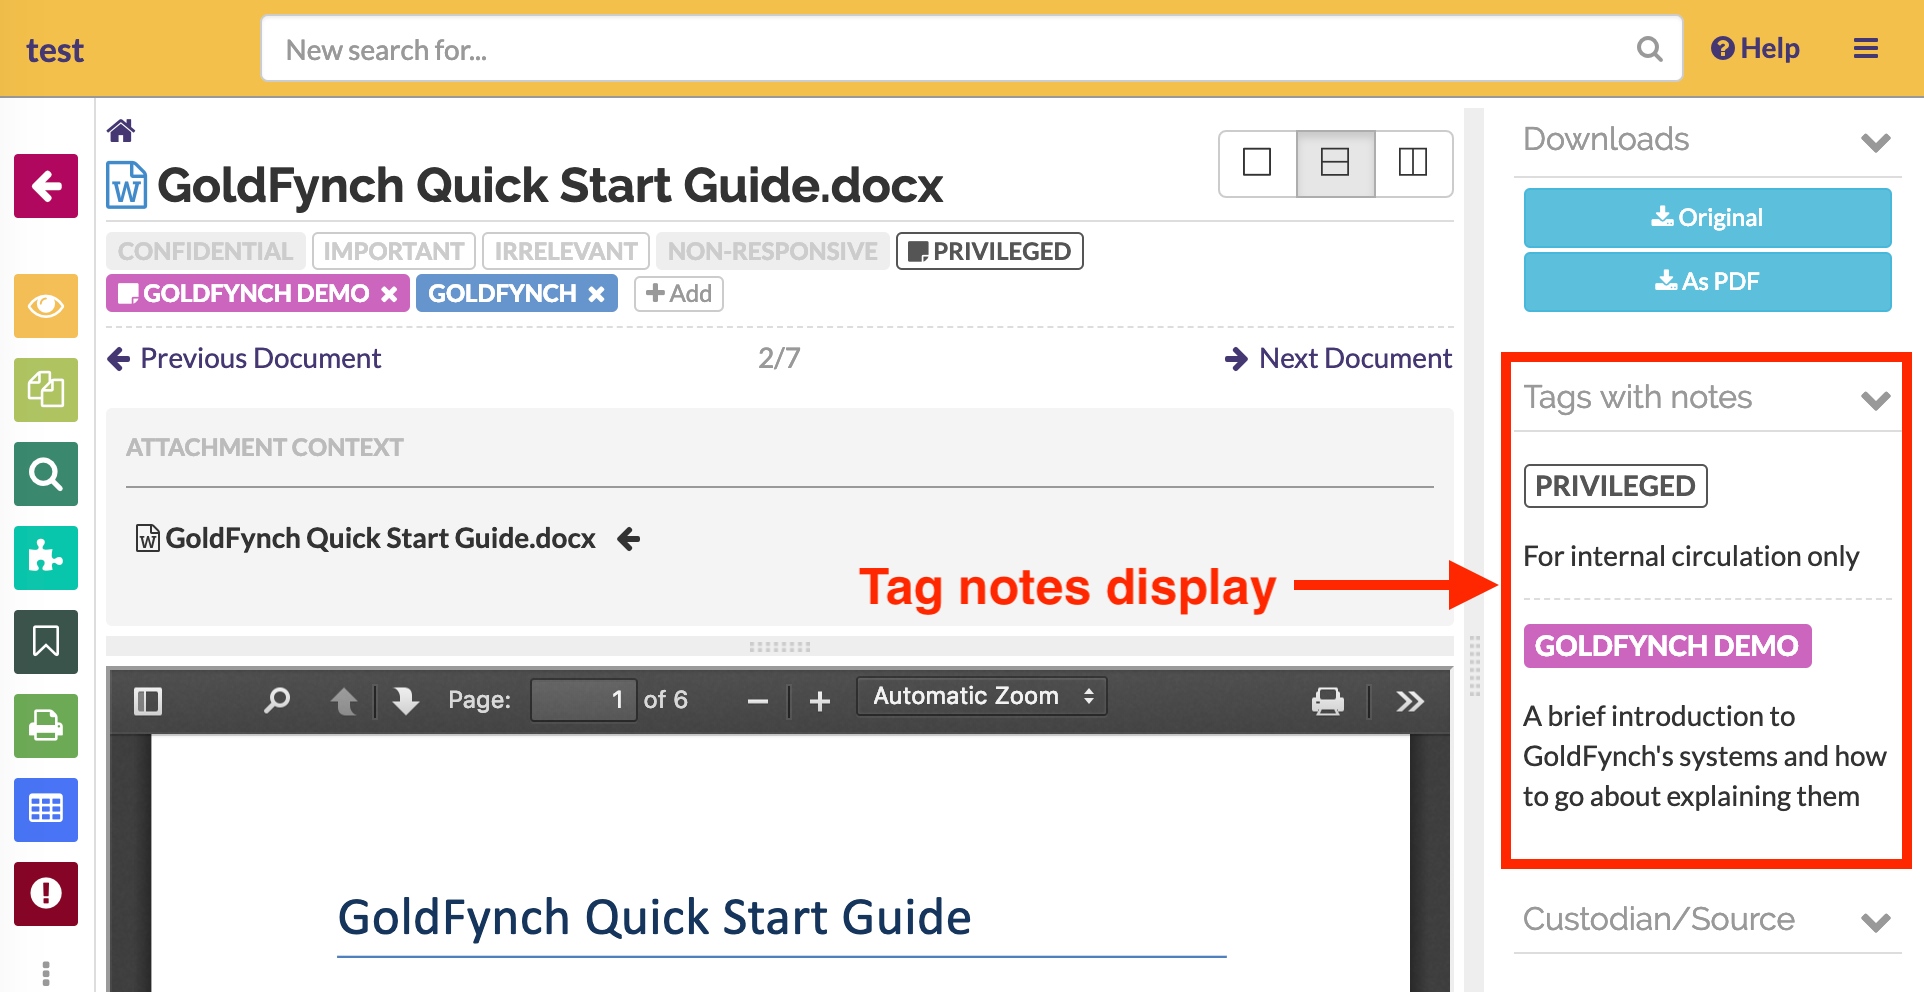Click arrow beside attachment GoldFynch Quick Start Guide.docx
Screen dimensions: 1924x992
629,539
